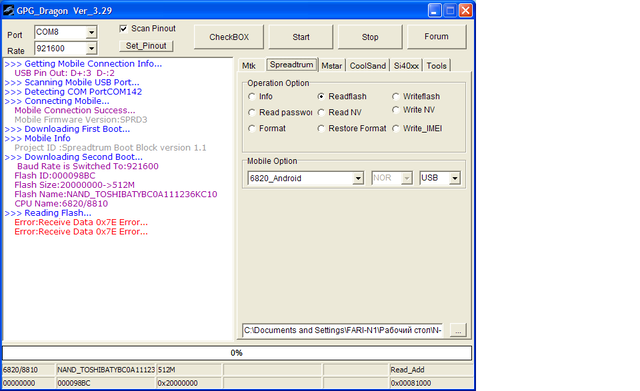Image resolution: width=640 pixels, height=391 pixels.
Task: Click the 'Reading Flash...' log line
Action: [x=48, y=213]
